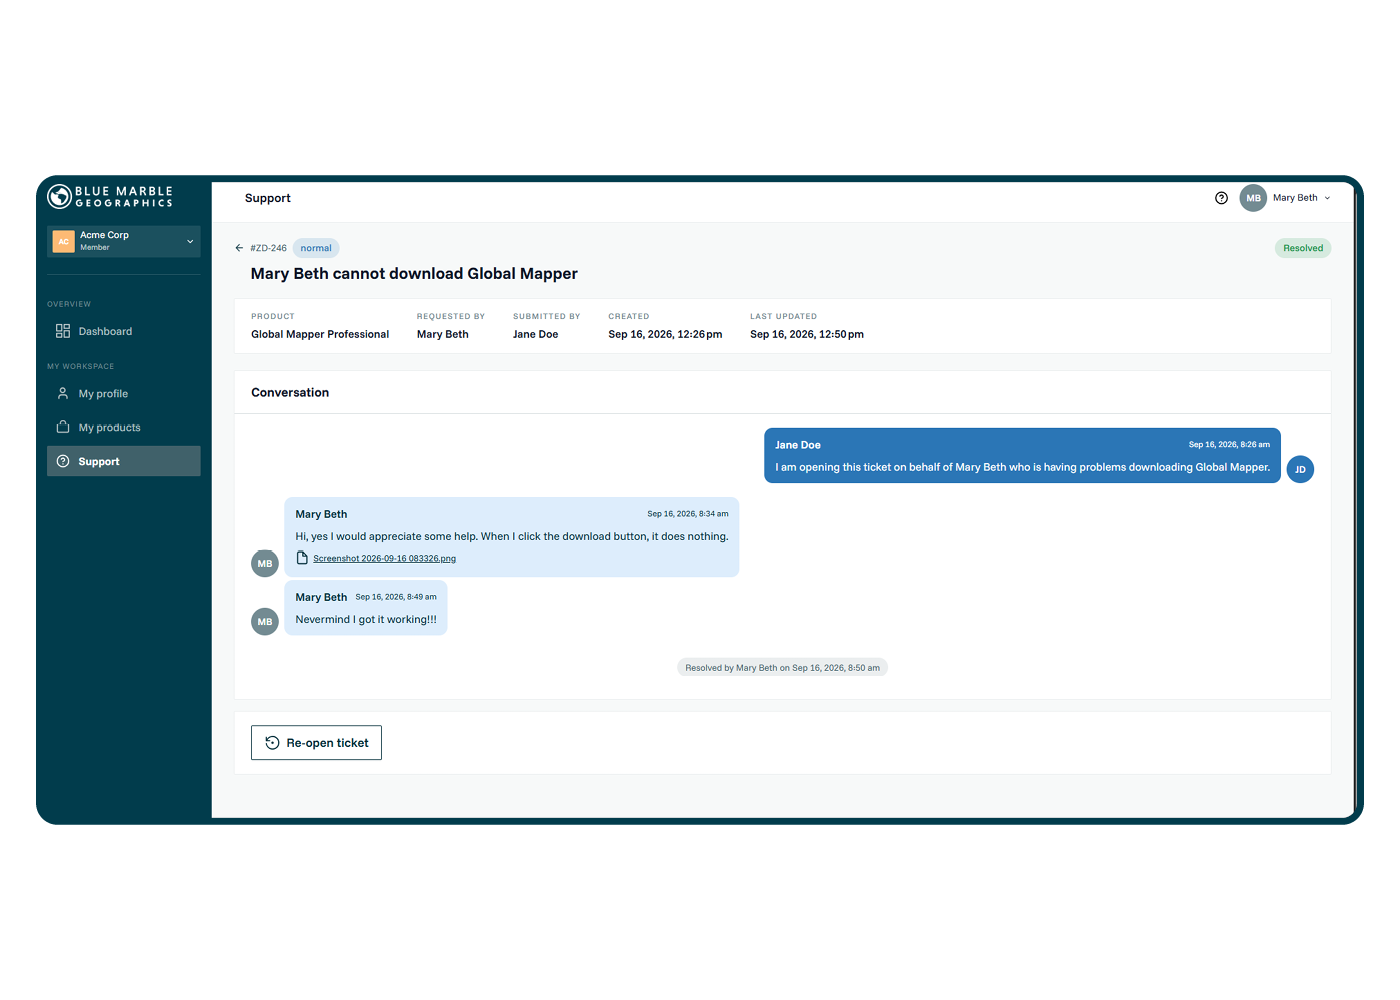The height and width of the screenshot is (1000, 1400).
Task: Click the ticket title Mary Beth cannot download Global Mapper
Action: [414, 274]
